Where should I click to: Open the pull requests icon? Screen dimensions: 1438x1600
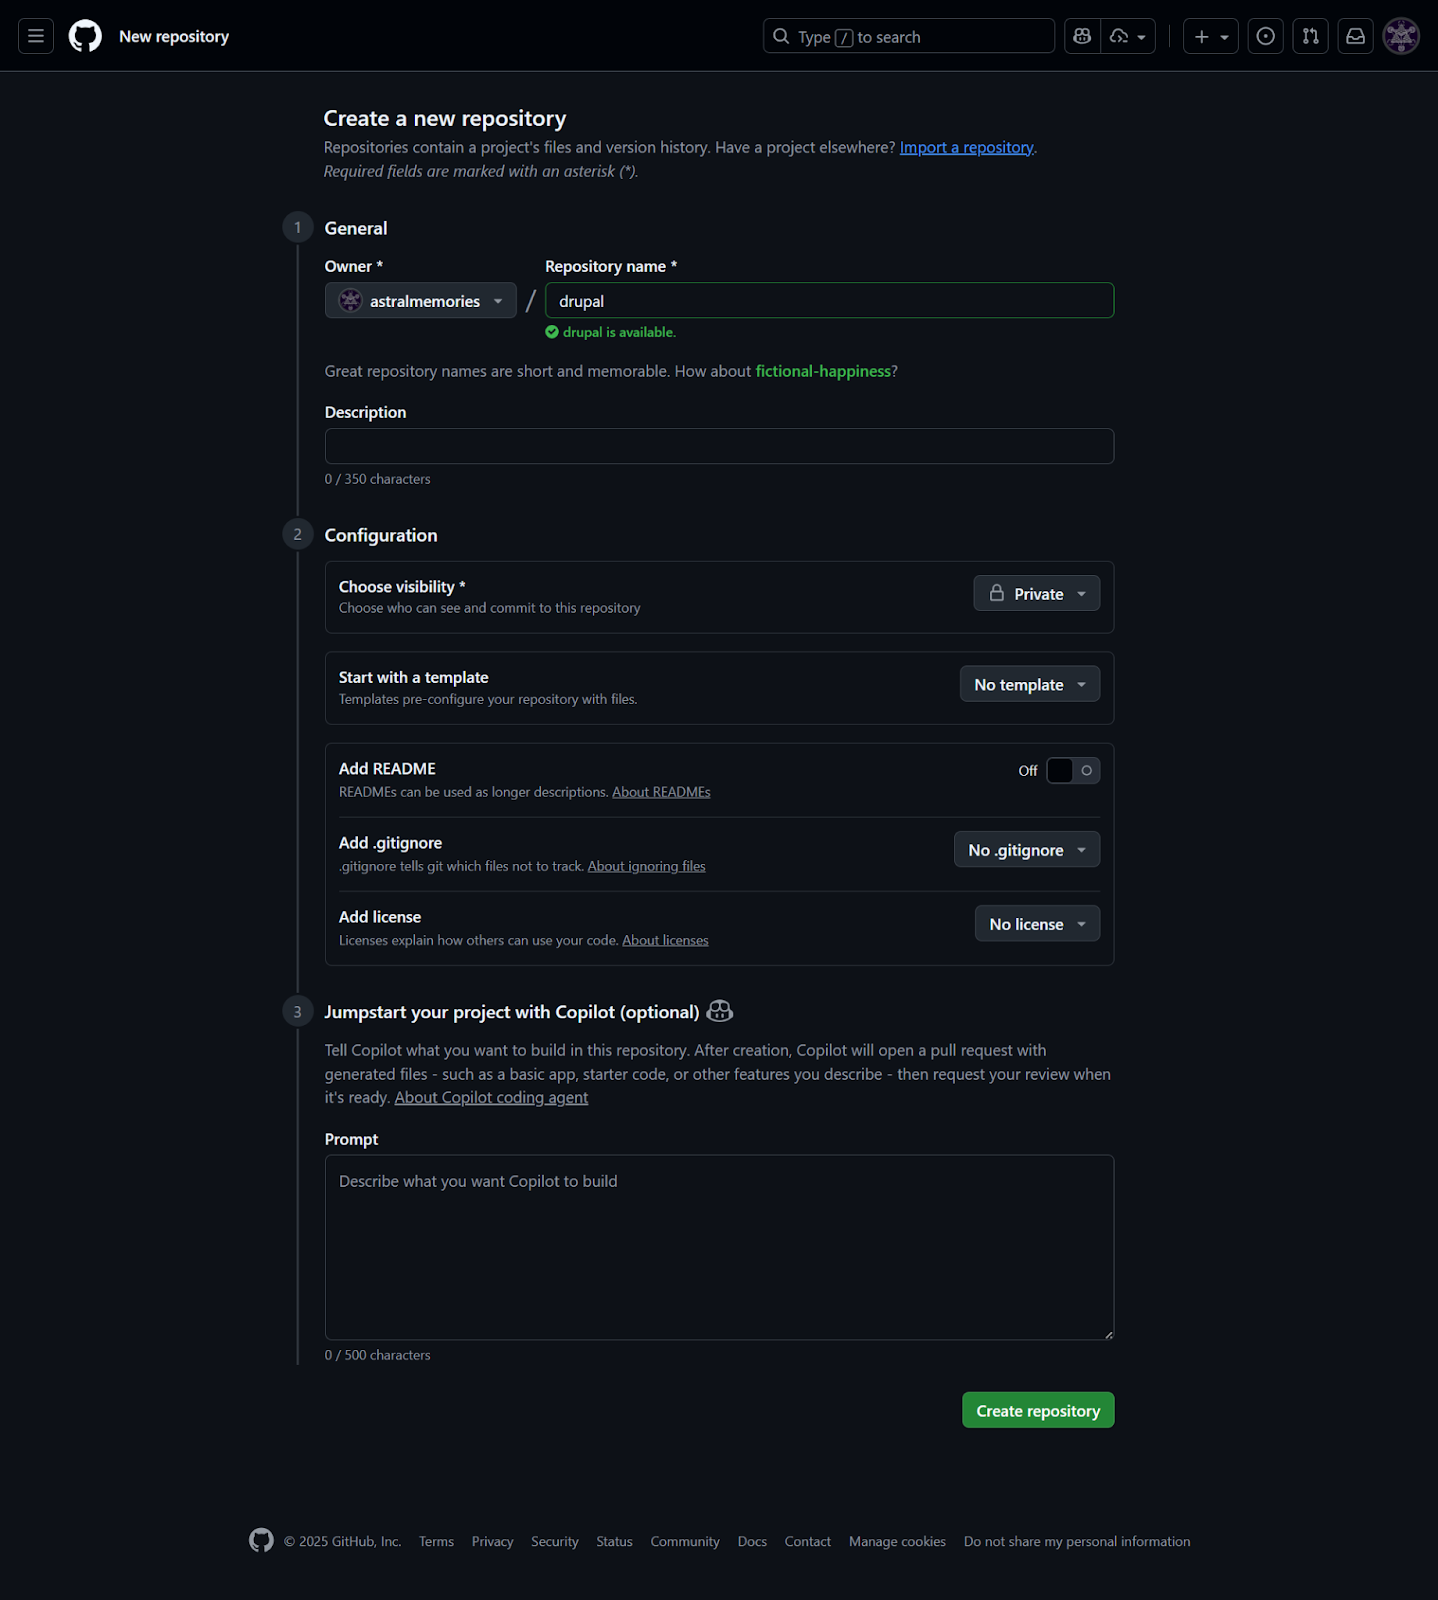coord(1310,37)
